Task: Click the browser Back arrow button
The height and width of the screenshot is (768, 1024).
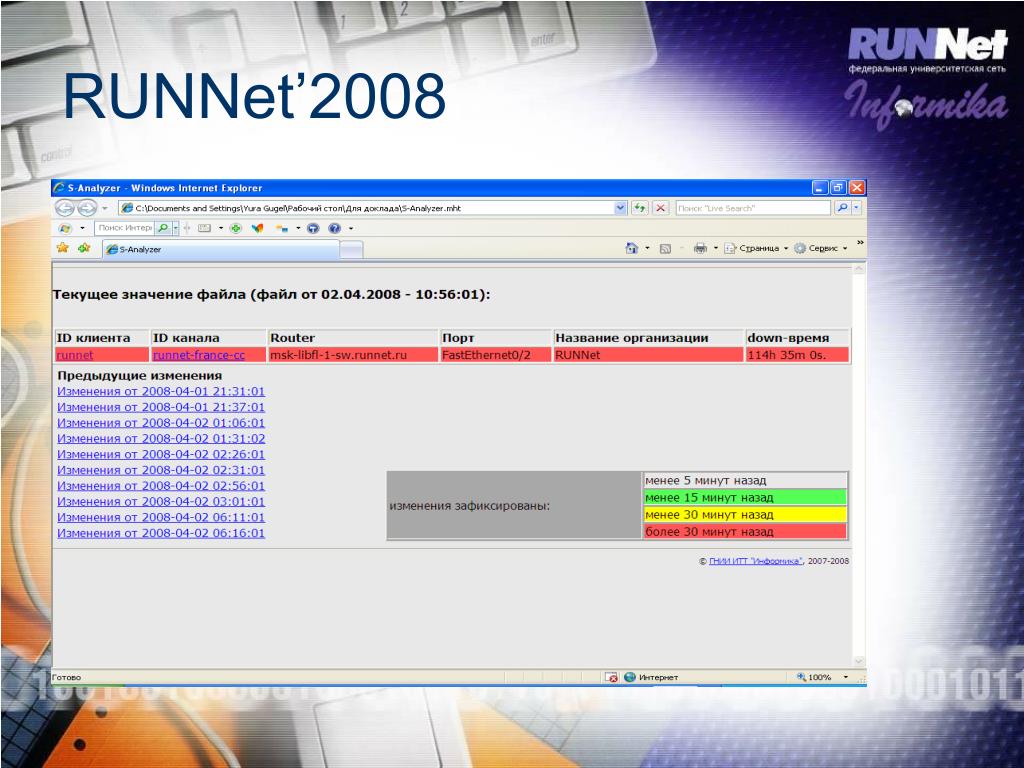Action: coord(64,208)
